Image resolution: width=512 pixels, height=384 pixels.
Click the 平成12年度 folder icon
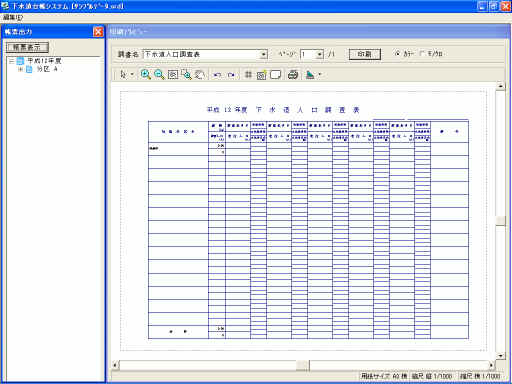pos(20,61)
